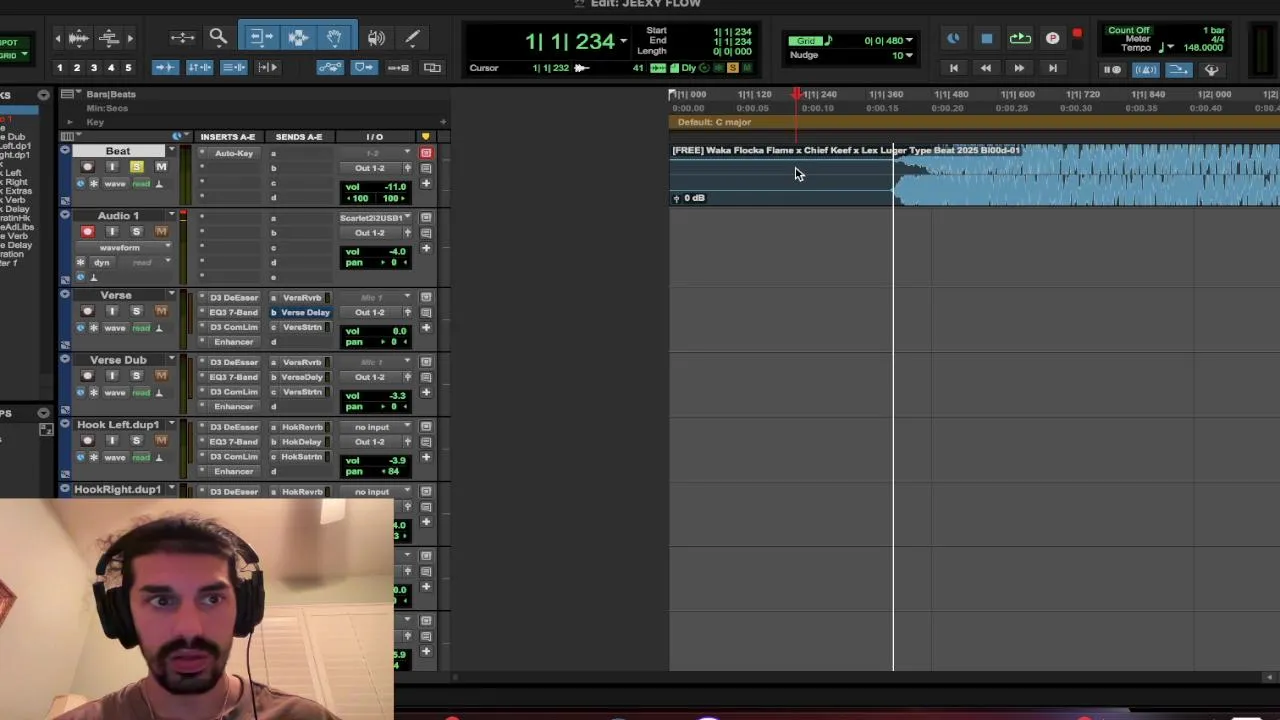
Task: Click the Online/play transport button
Action: [x=953, y=38]
